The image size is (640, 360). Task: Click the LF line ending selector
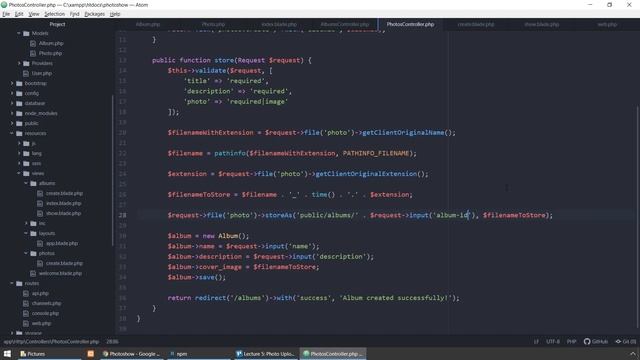pyautogui.click(x=536, y=342)
